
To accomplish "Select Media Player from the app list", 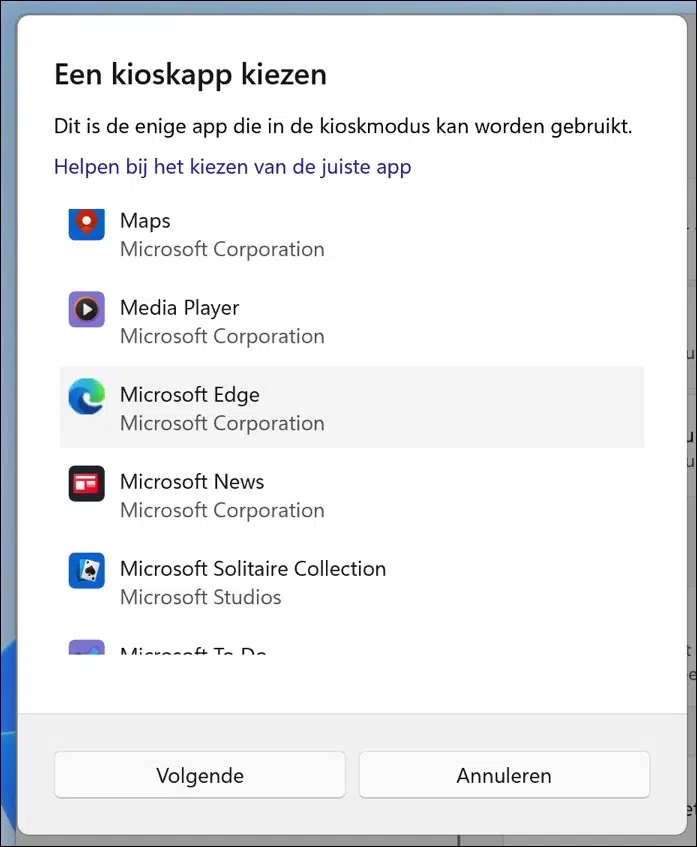I will pyautogui.click(x=352, y=320).
